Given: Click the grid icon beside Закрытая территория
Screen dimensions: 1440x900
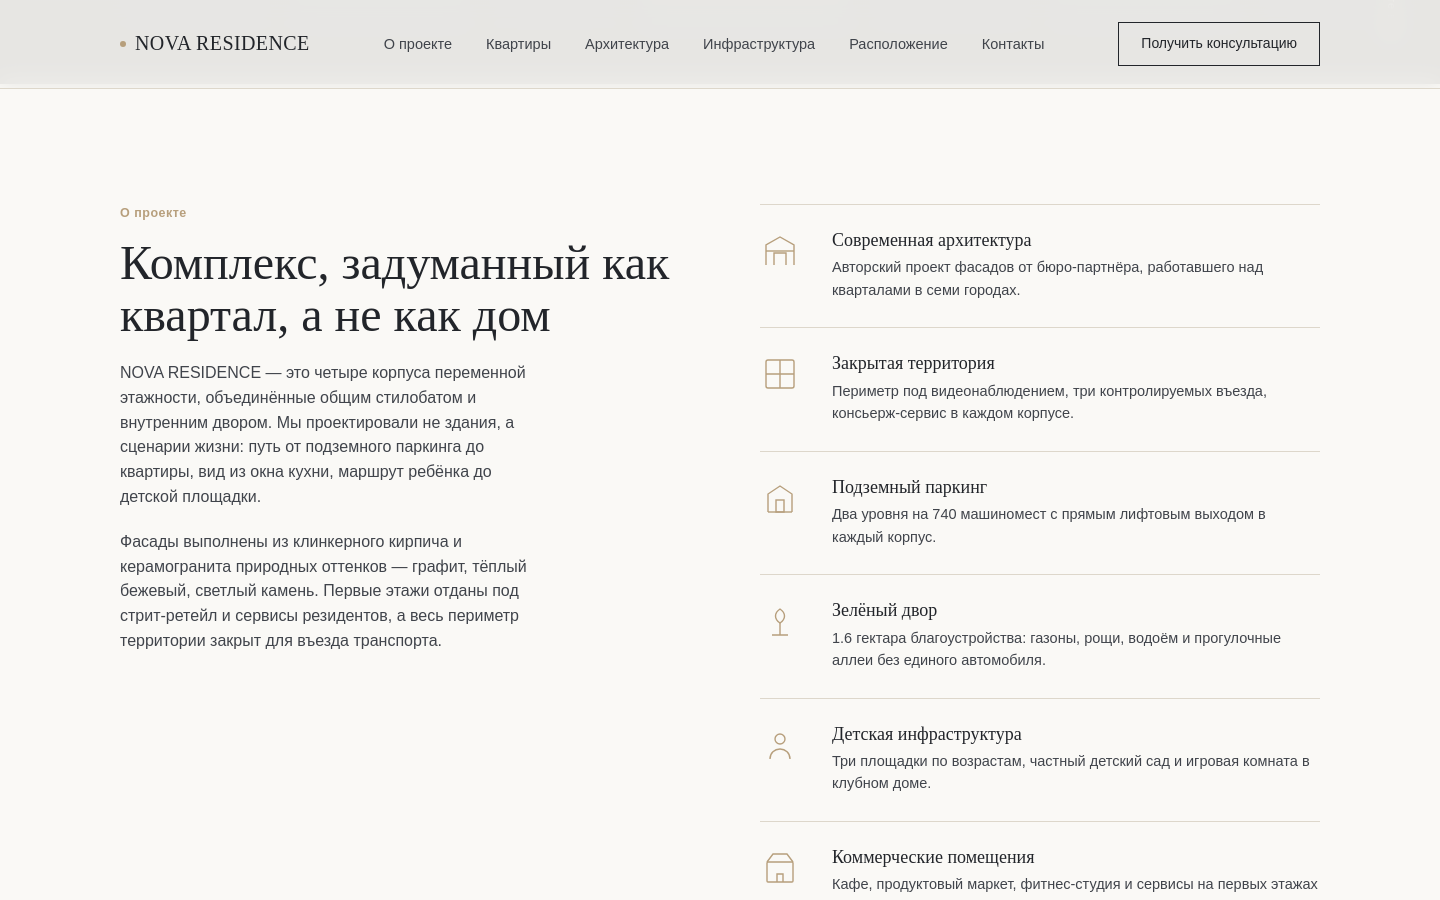Looking at the screenshot, I should click(x=780, y=374).
